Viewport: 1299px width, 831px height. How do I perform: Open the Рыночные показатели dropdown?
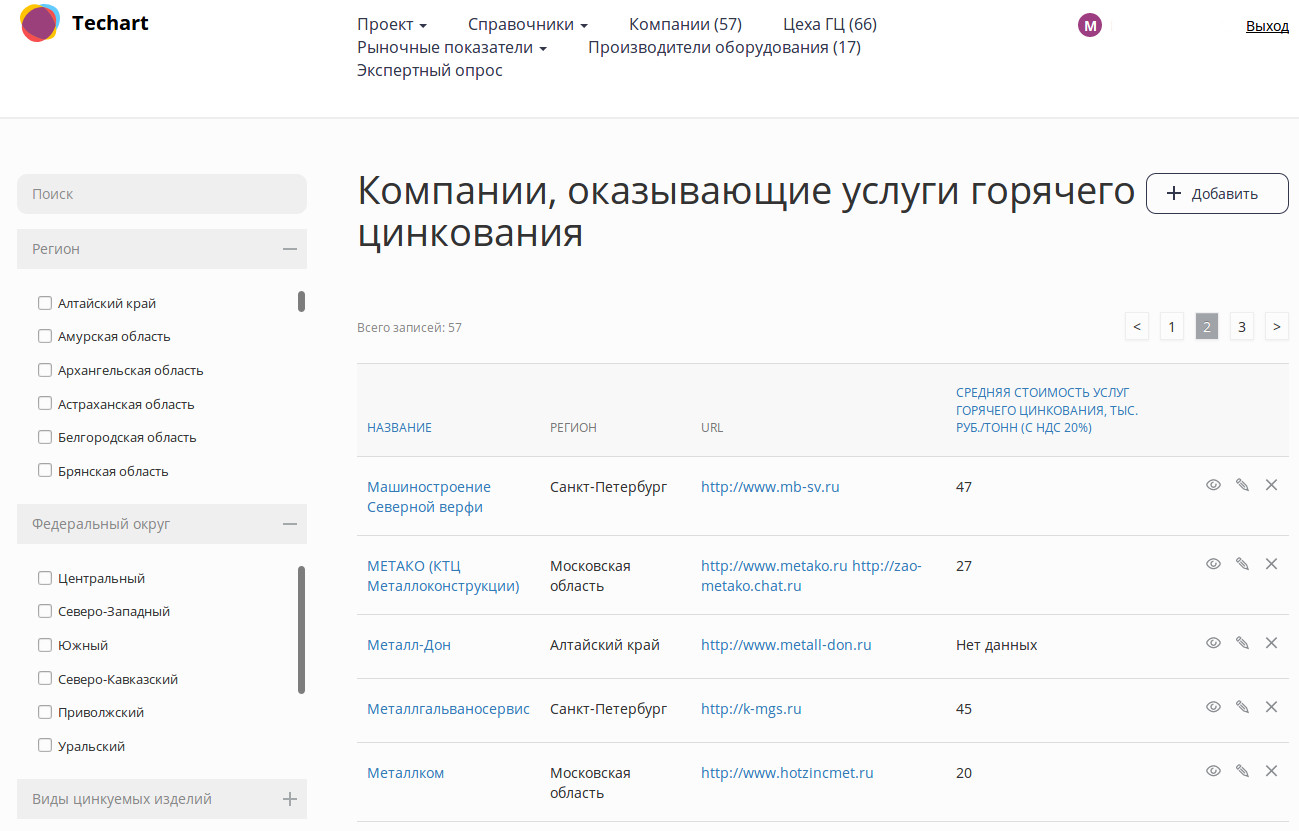tap(452, 47)
